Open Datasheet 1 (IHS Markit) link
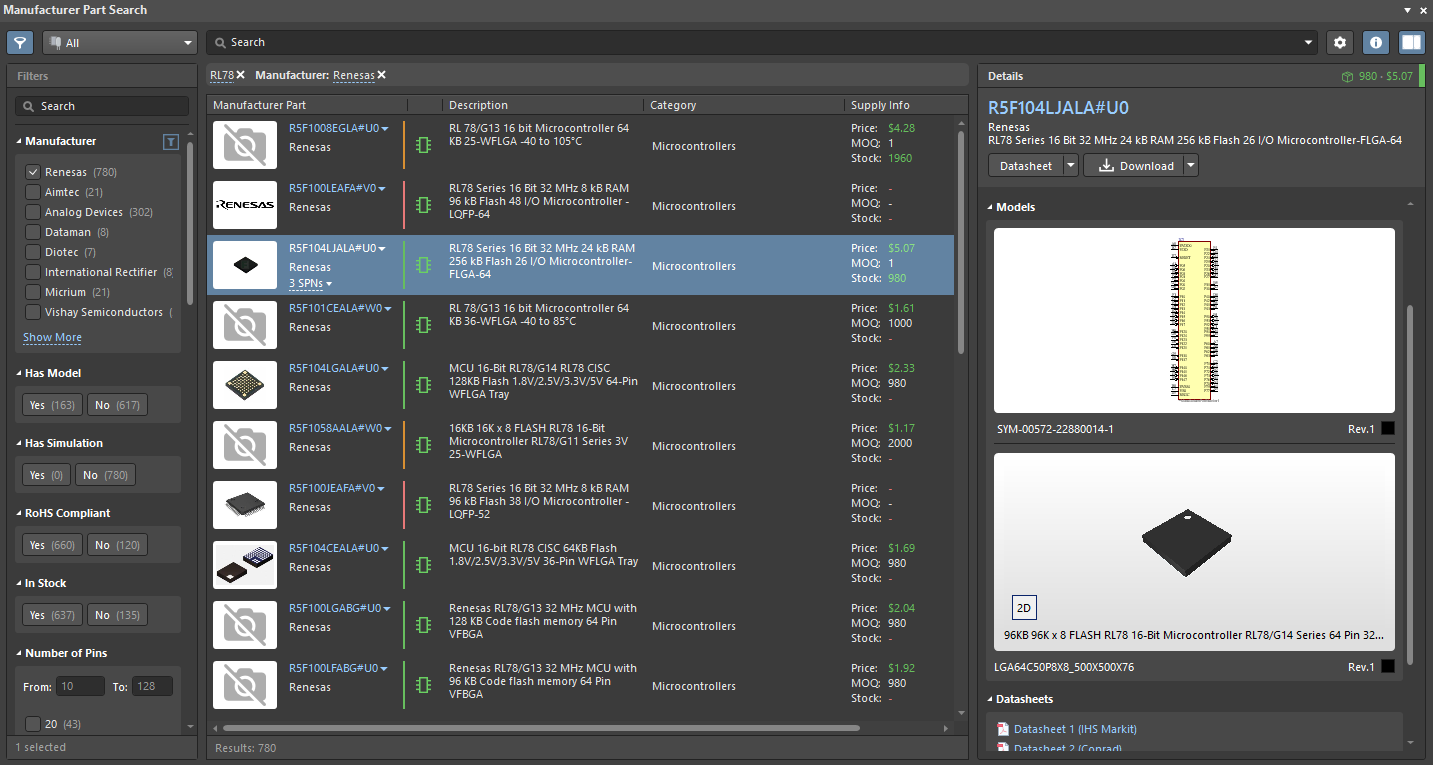The height and width of the screenshot is (765, 1433). (1075, 729)
